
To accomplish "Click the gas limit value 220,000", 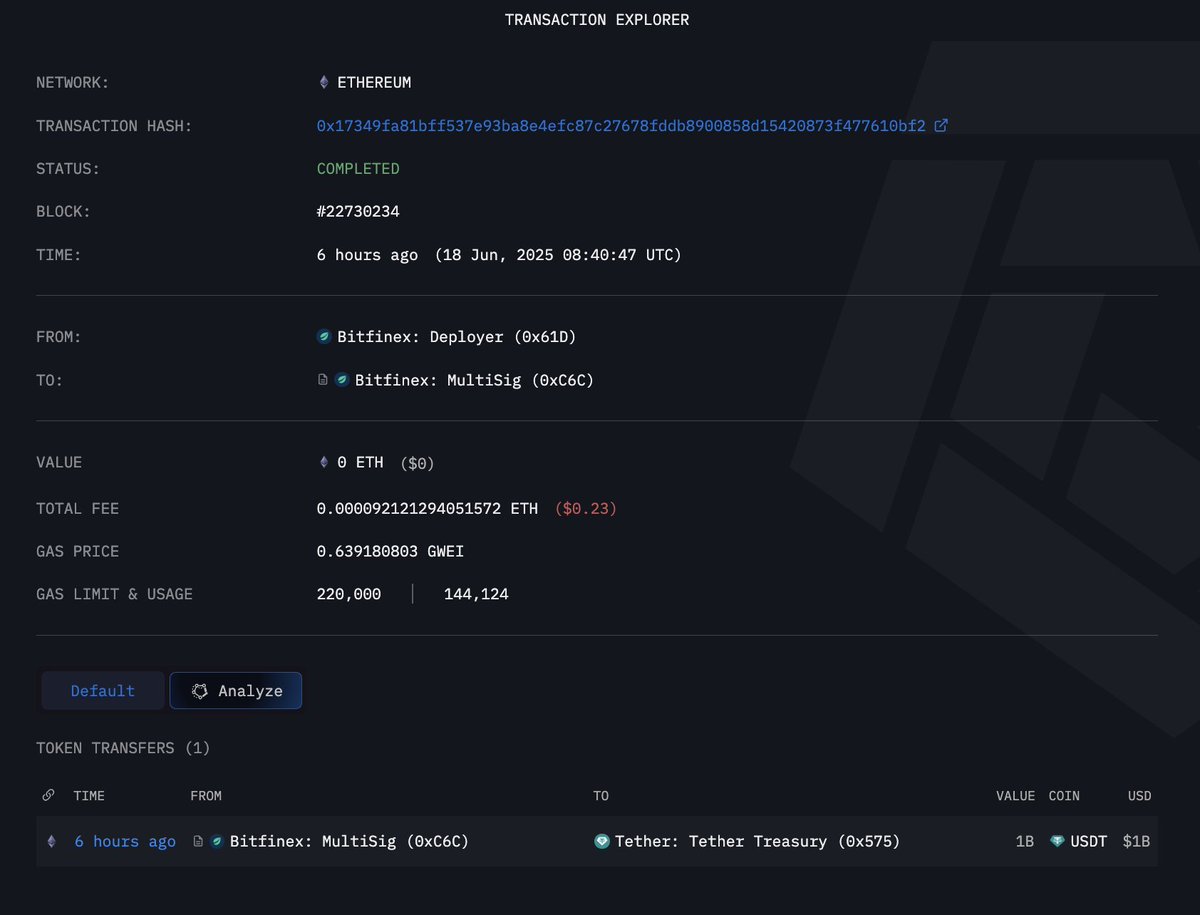I will 349,594.
